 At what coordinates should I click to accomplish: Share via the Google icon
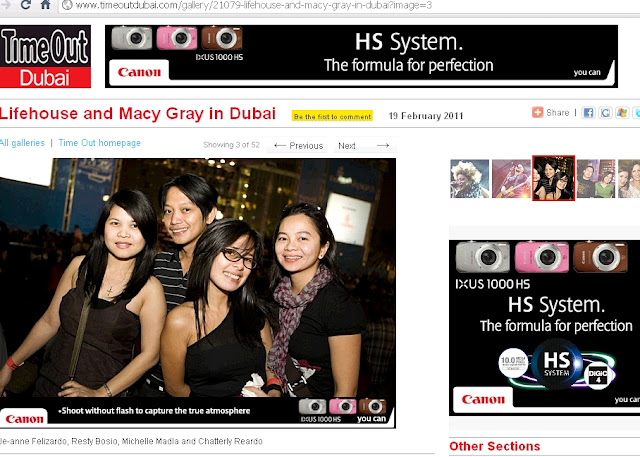tap(605, 113)
